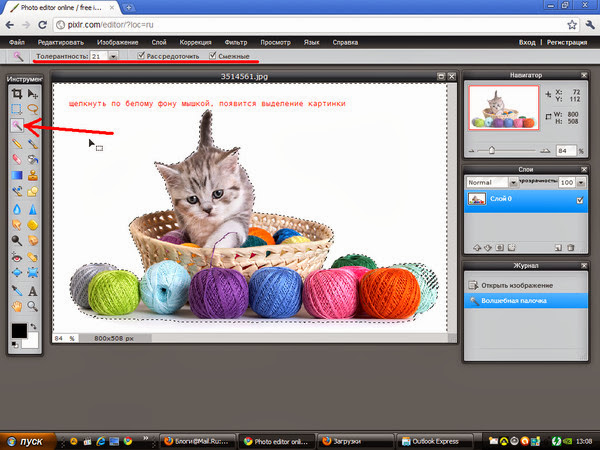Select the Spot Heal bandage tool
This screenshot has width=600, height=450.
coord(33,257)
